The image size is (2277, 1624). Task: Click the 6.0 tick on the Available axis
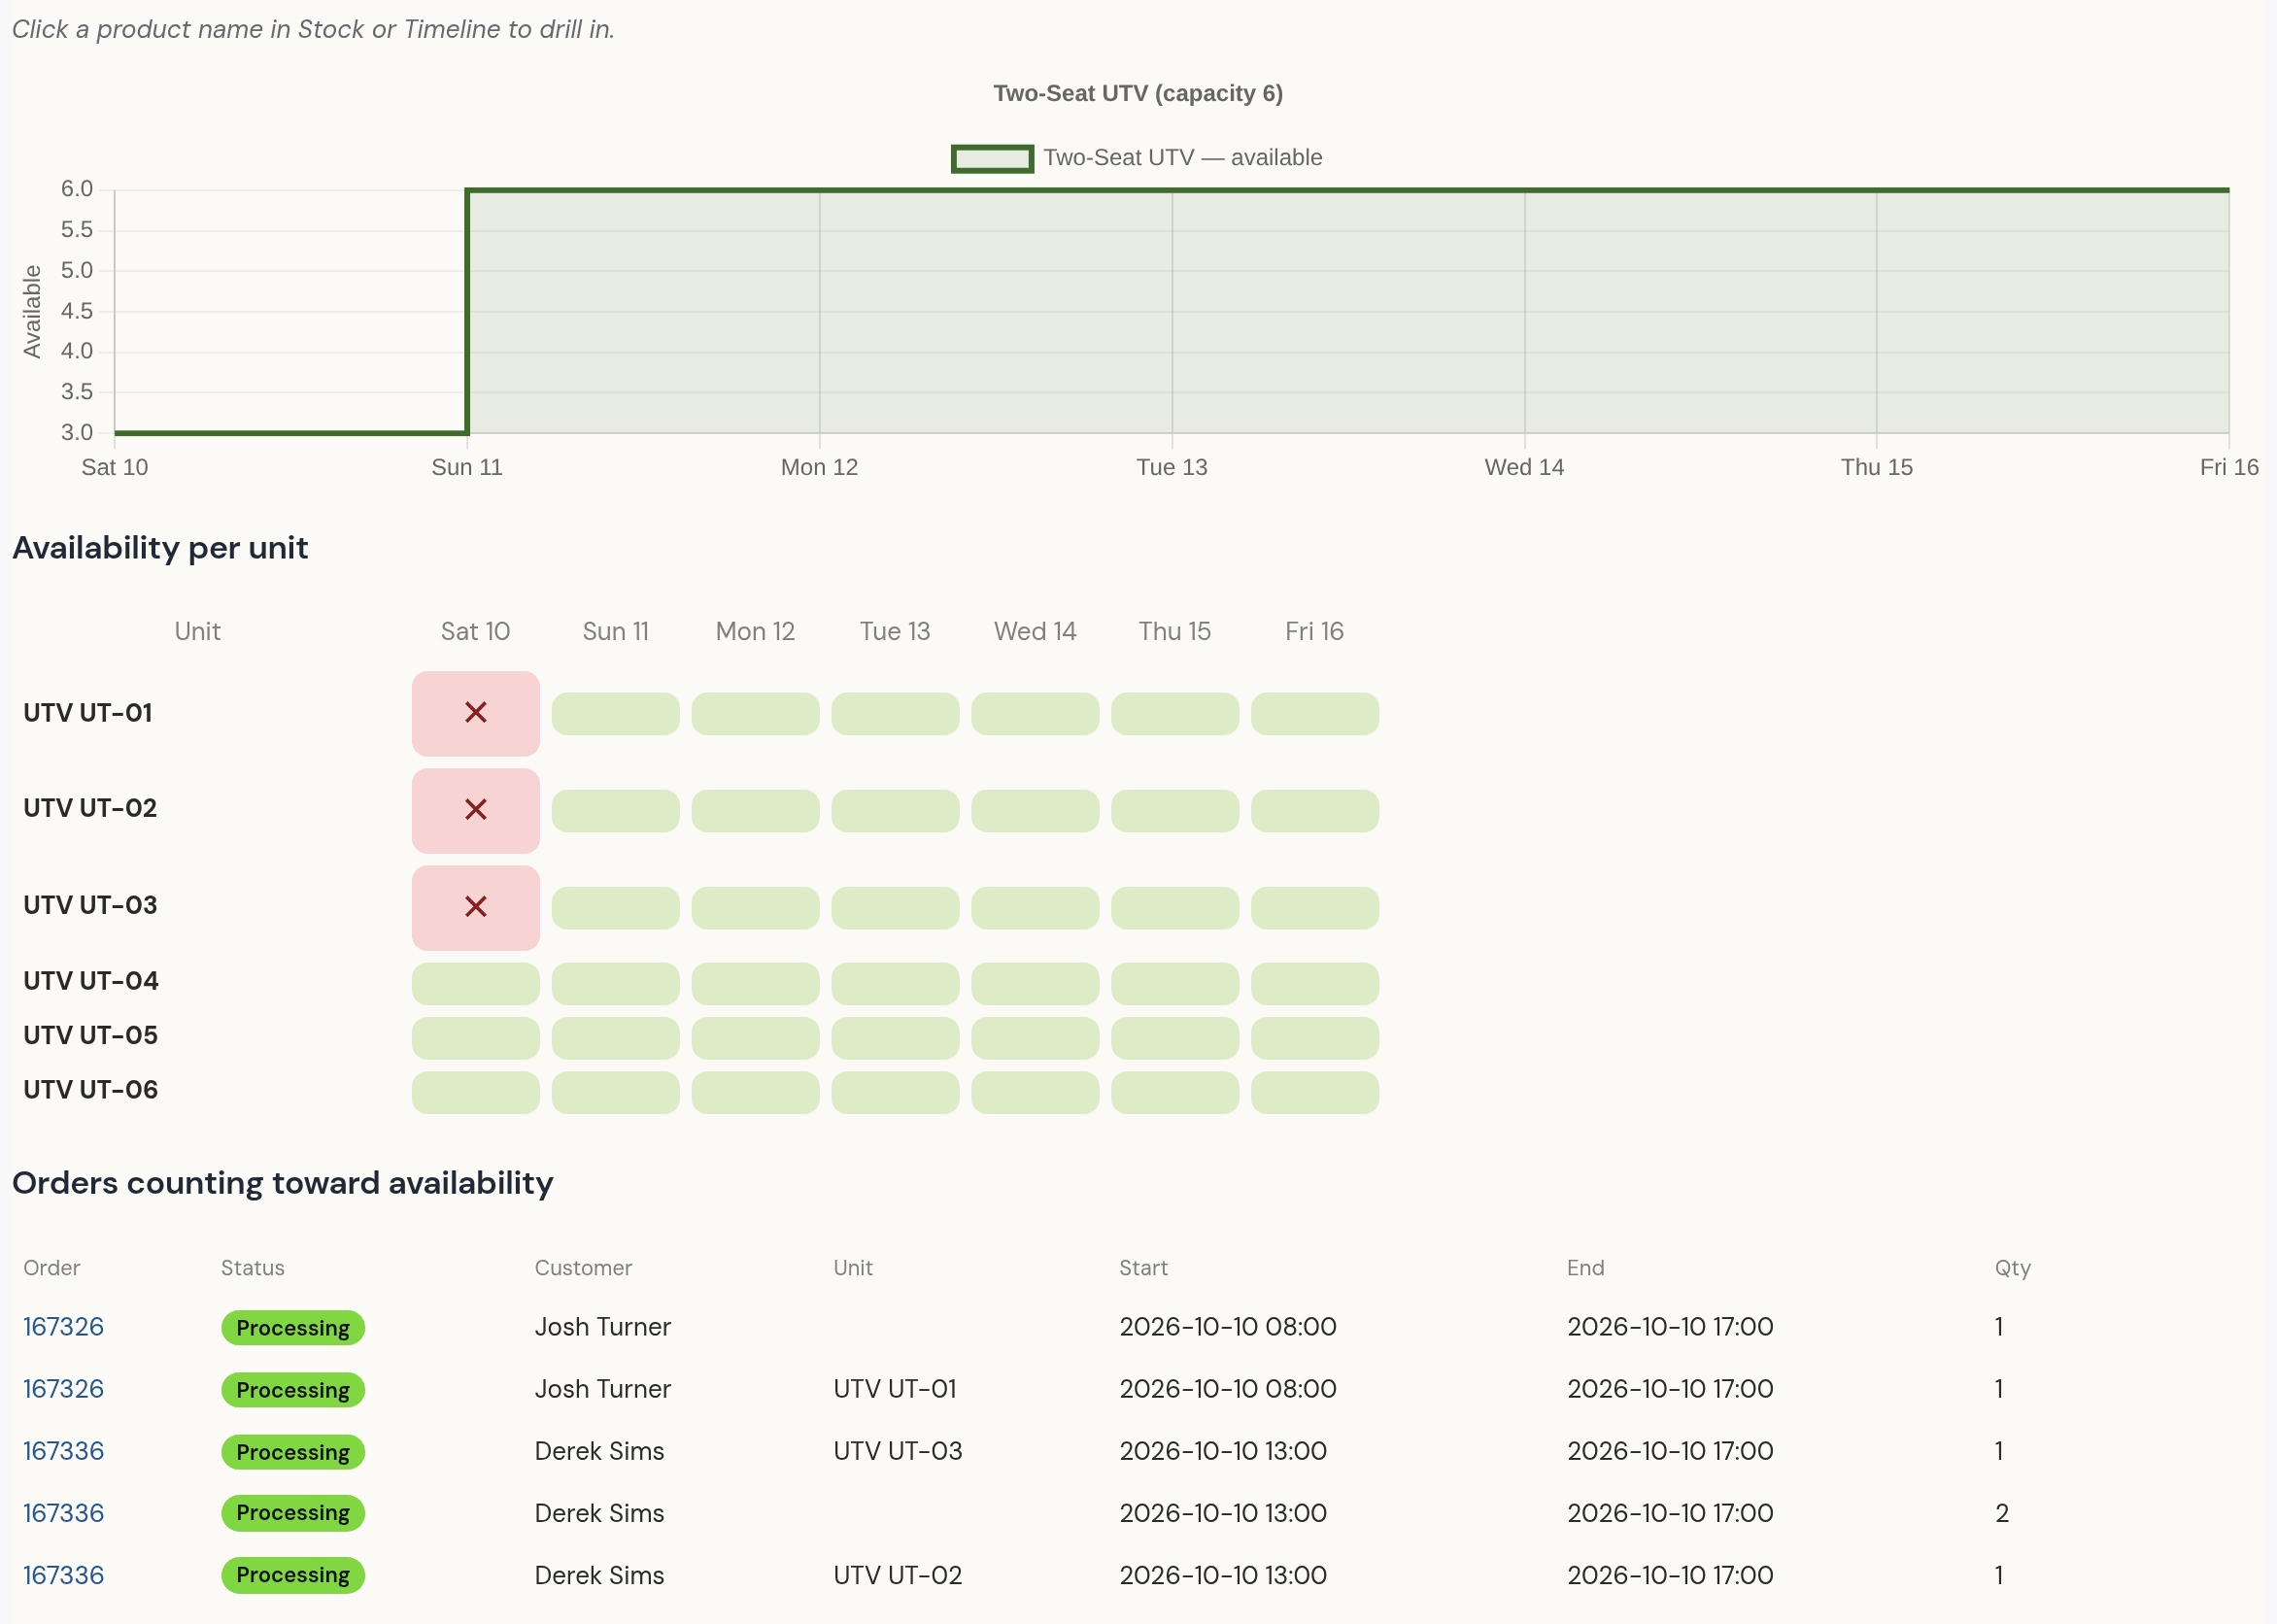pyautogui.click(x=77, y=189)
